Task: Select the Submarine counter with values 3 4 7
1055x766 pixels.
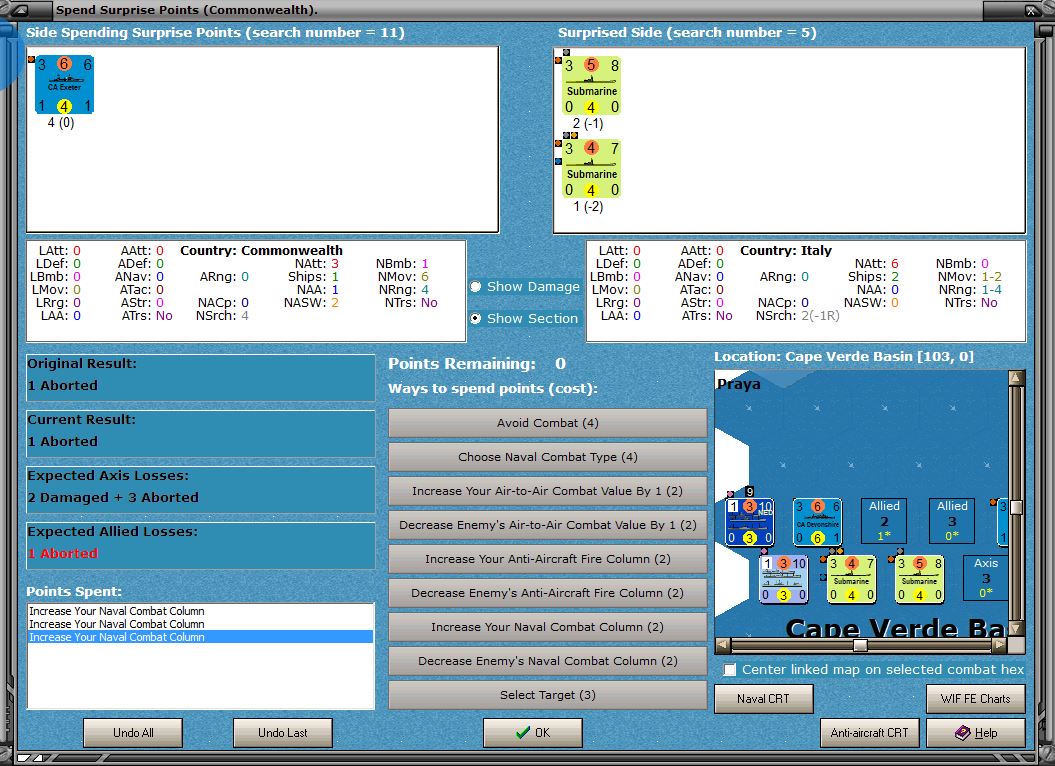Action: click(x=591, y=168)
